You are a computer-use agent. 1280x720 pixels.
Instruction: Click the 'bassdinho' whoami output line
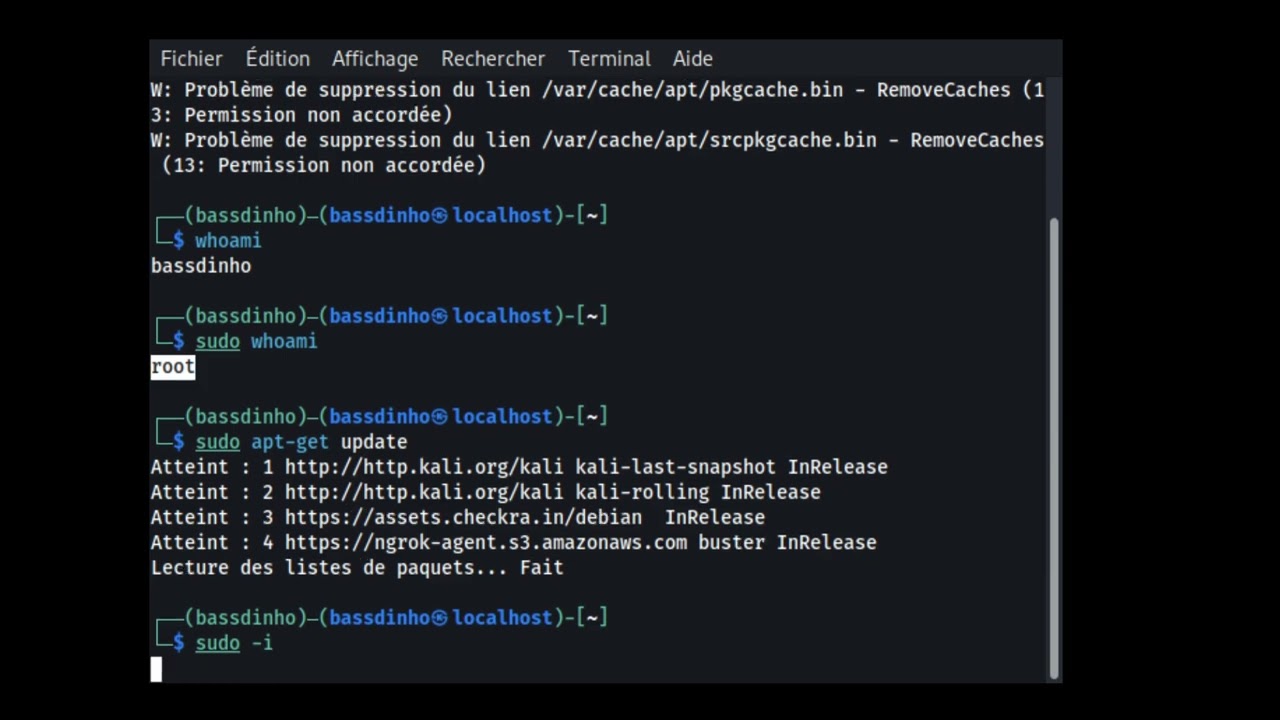201,266
